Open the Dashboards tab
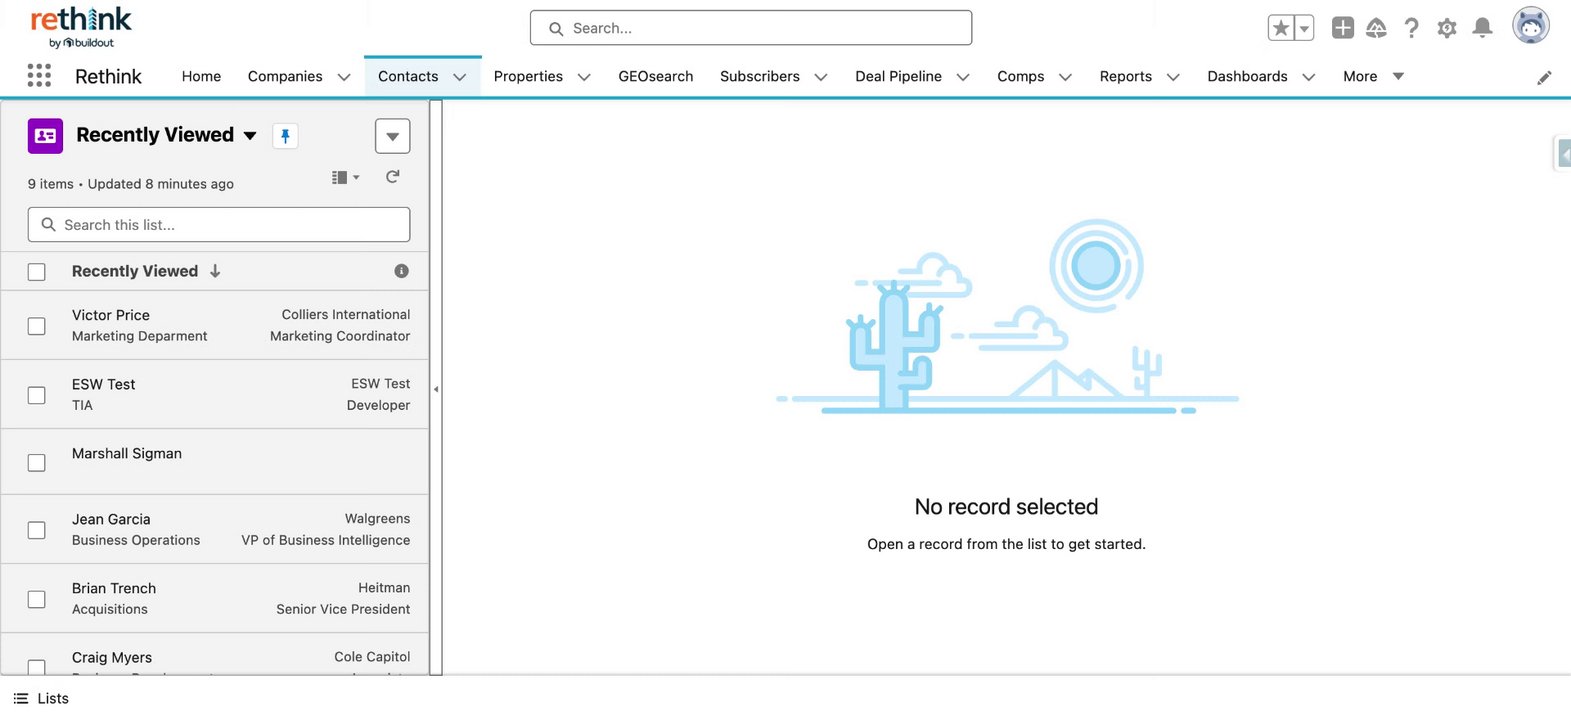This screenshot has height=720, width=1571. coord(1248,76)
